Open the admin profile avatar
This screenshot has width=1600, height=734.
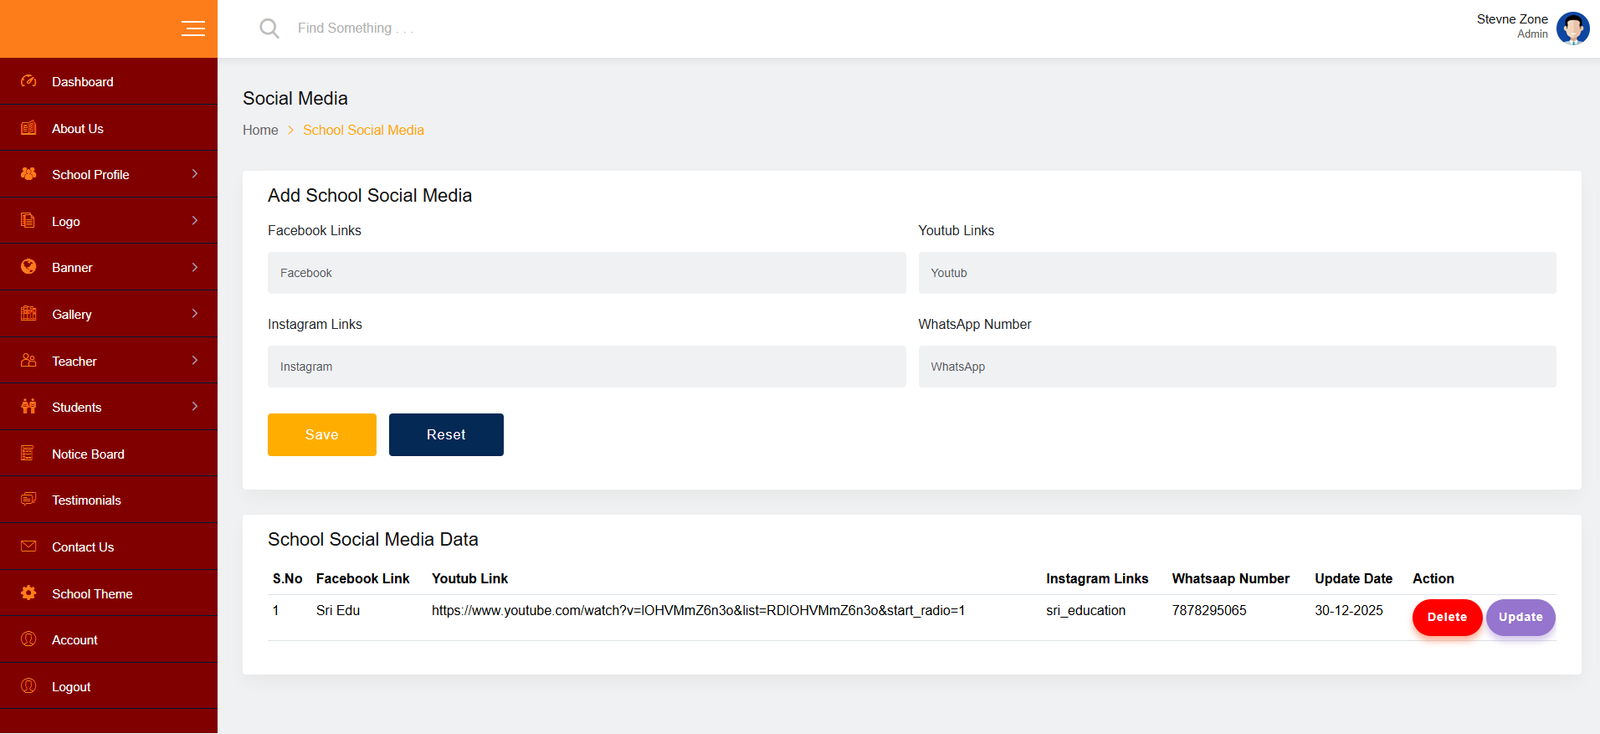click(1573, 28)
